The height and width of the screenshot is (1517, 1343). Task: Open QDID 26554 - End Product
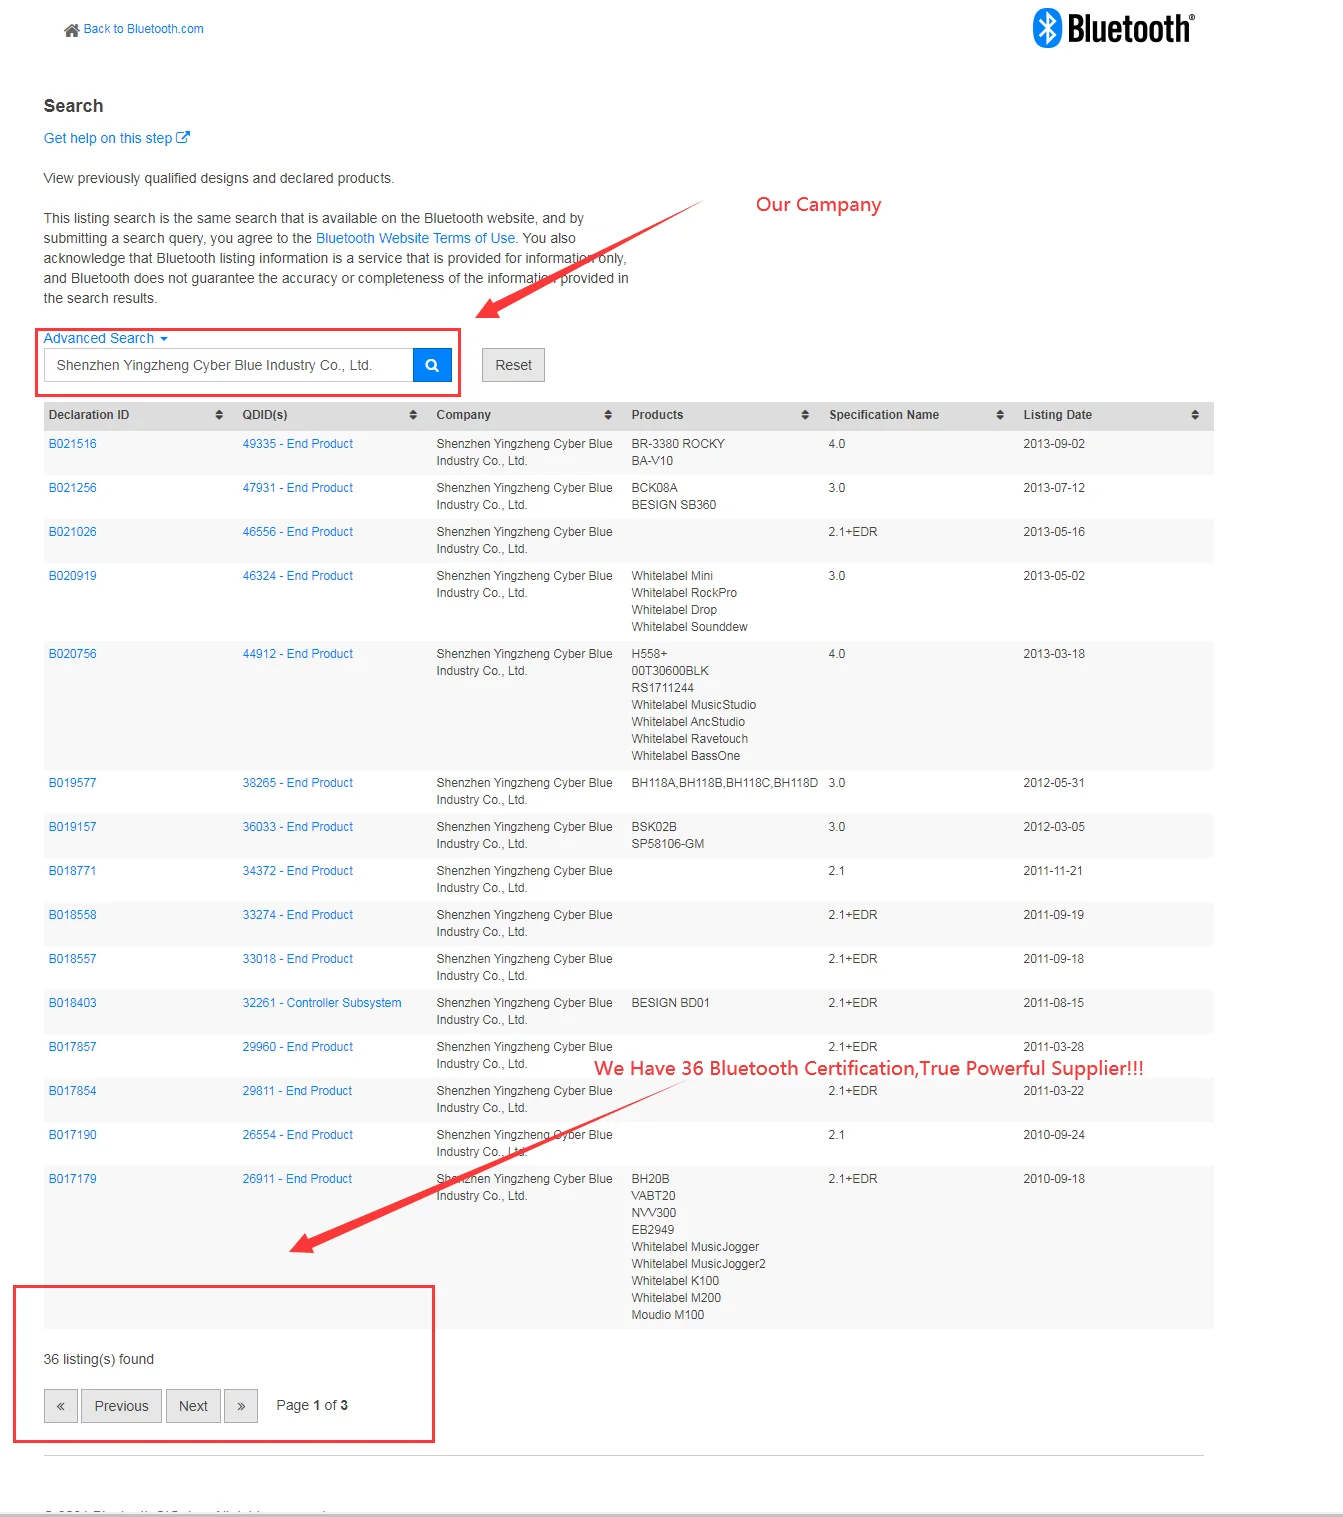[298, 1135]
